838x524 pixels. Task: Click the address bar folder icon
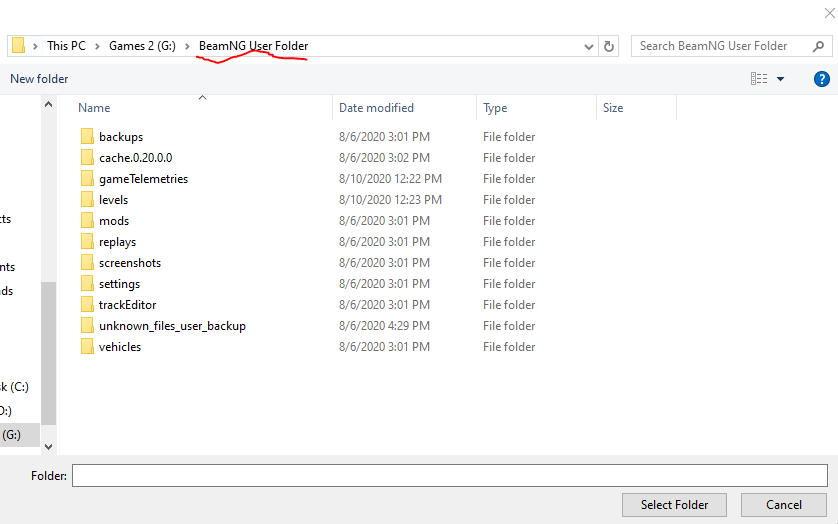18,45
